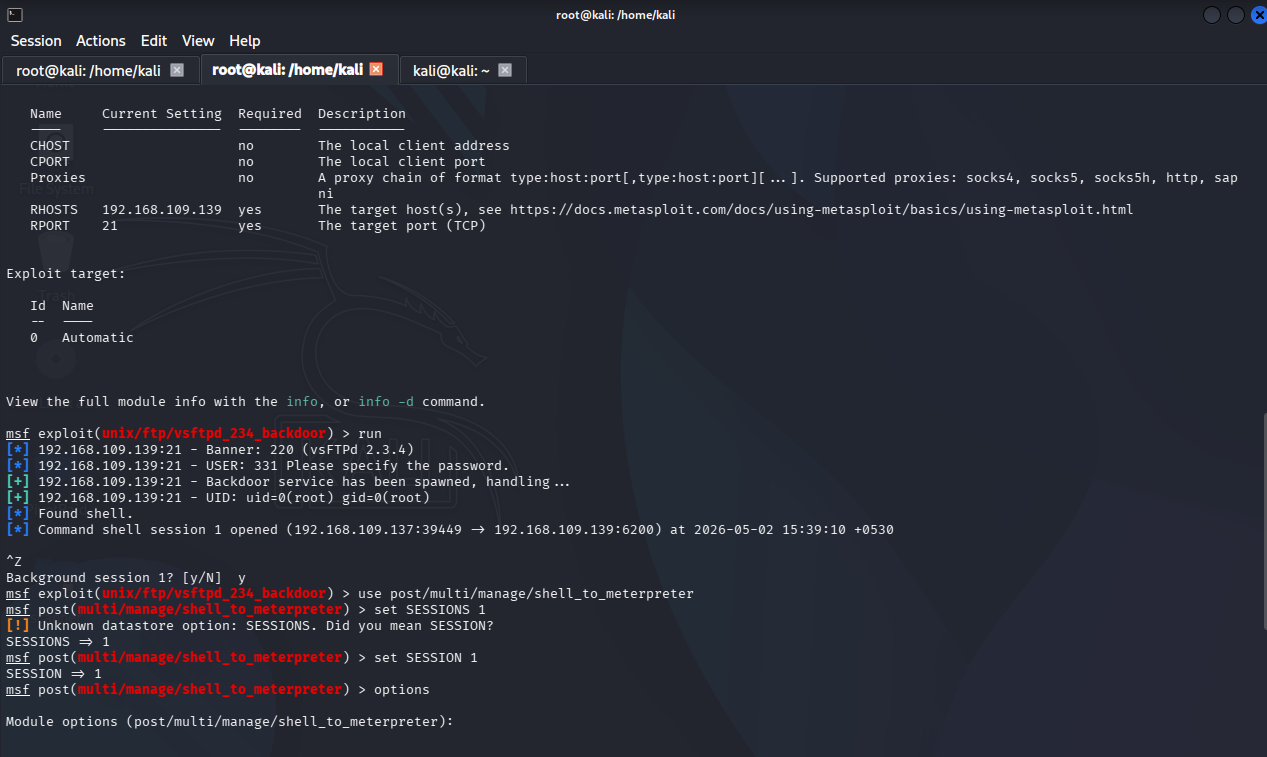Click the 'use post/multi/manage/shell_to_meterpreter' command
The image size is (1267, 757).
tap(526, 594)
